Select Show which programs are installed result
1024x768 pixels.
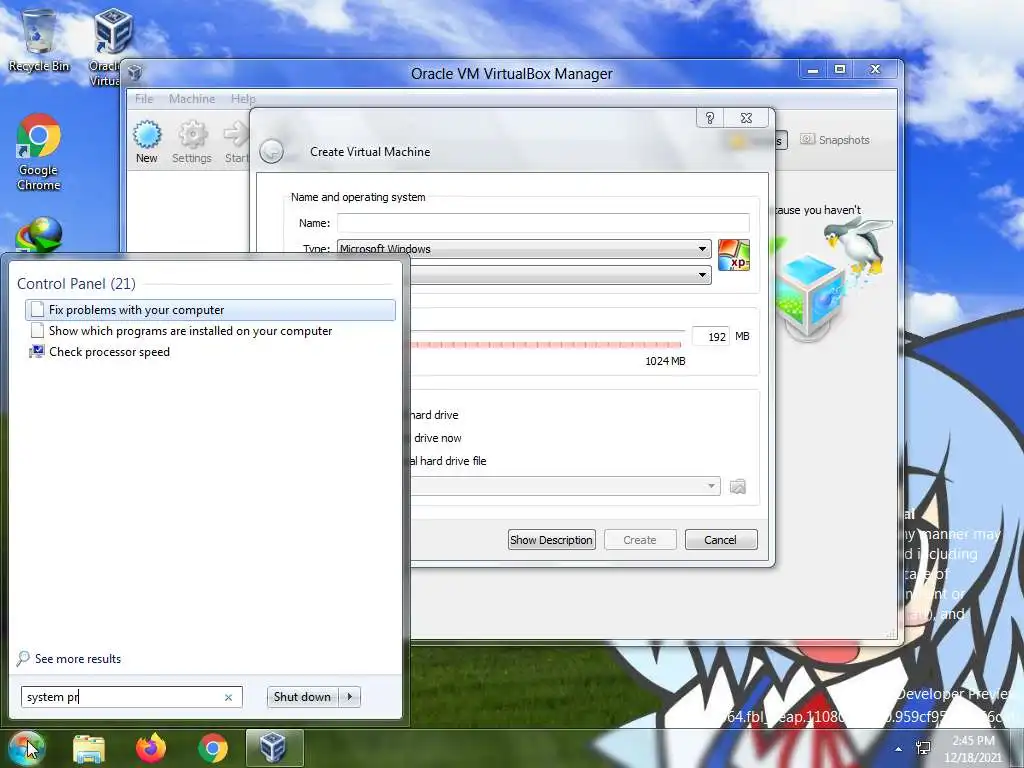pyautogui.click(x=210, y=331)
